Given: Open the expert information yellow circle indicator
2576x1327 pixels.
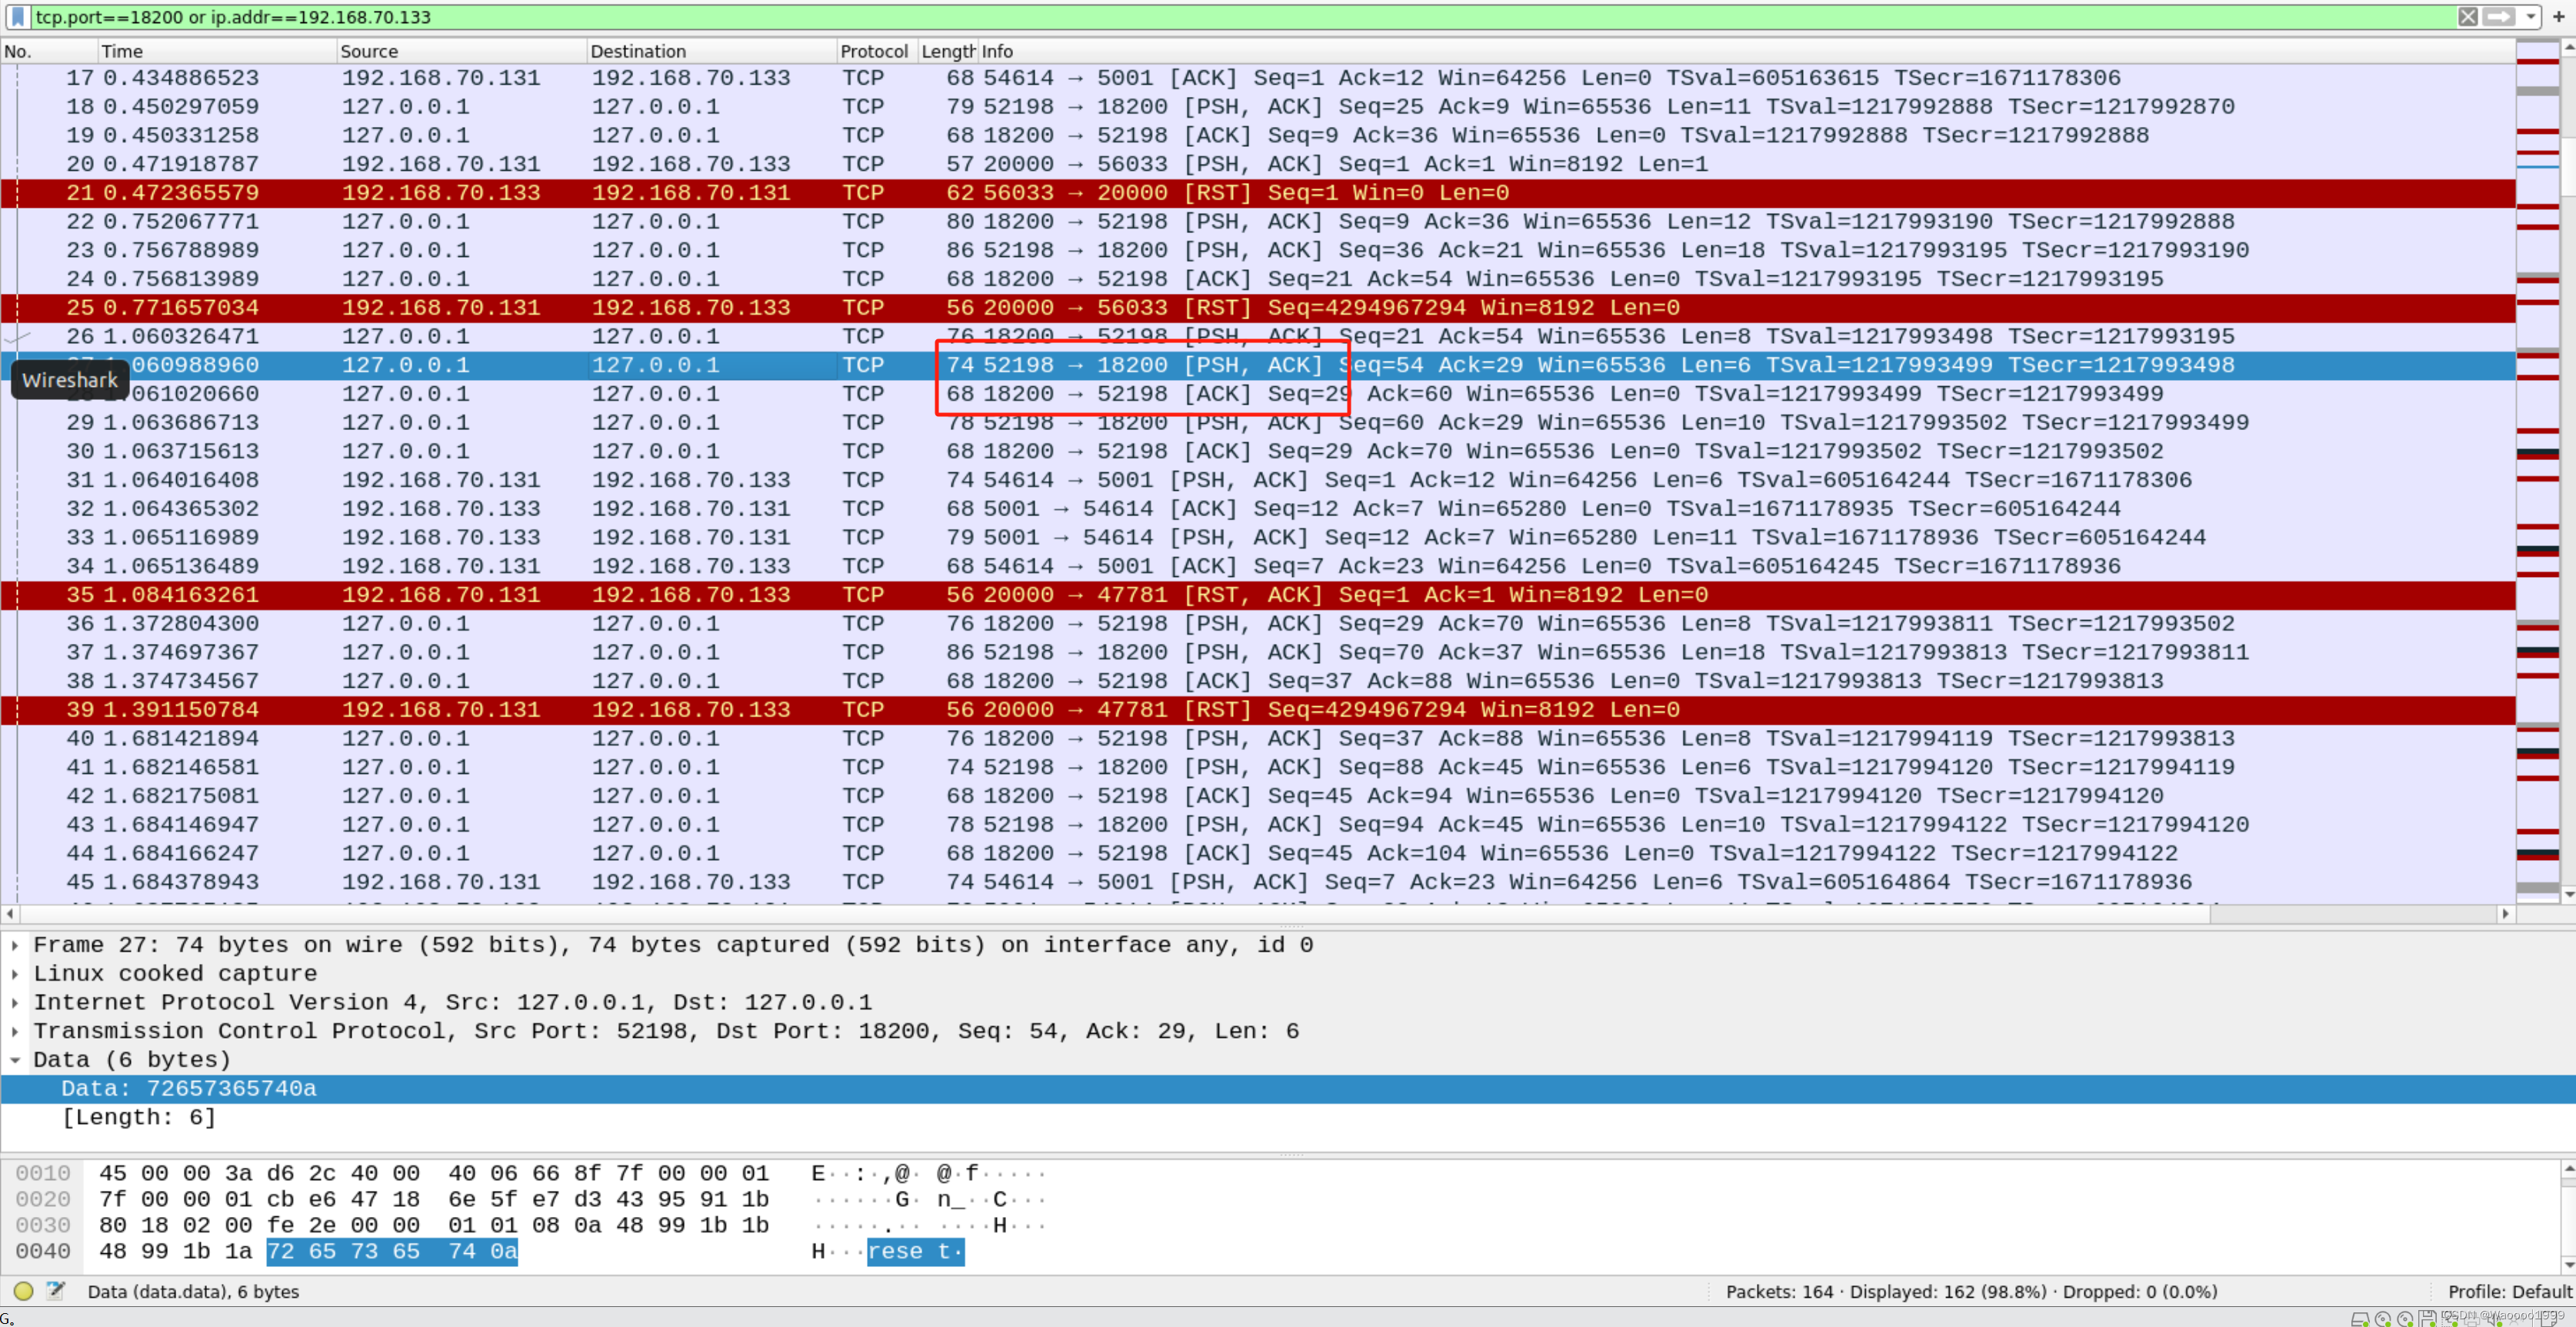Looking at the screenshot, I should point(24,1291).
